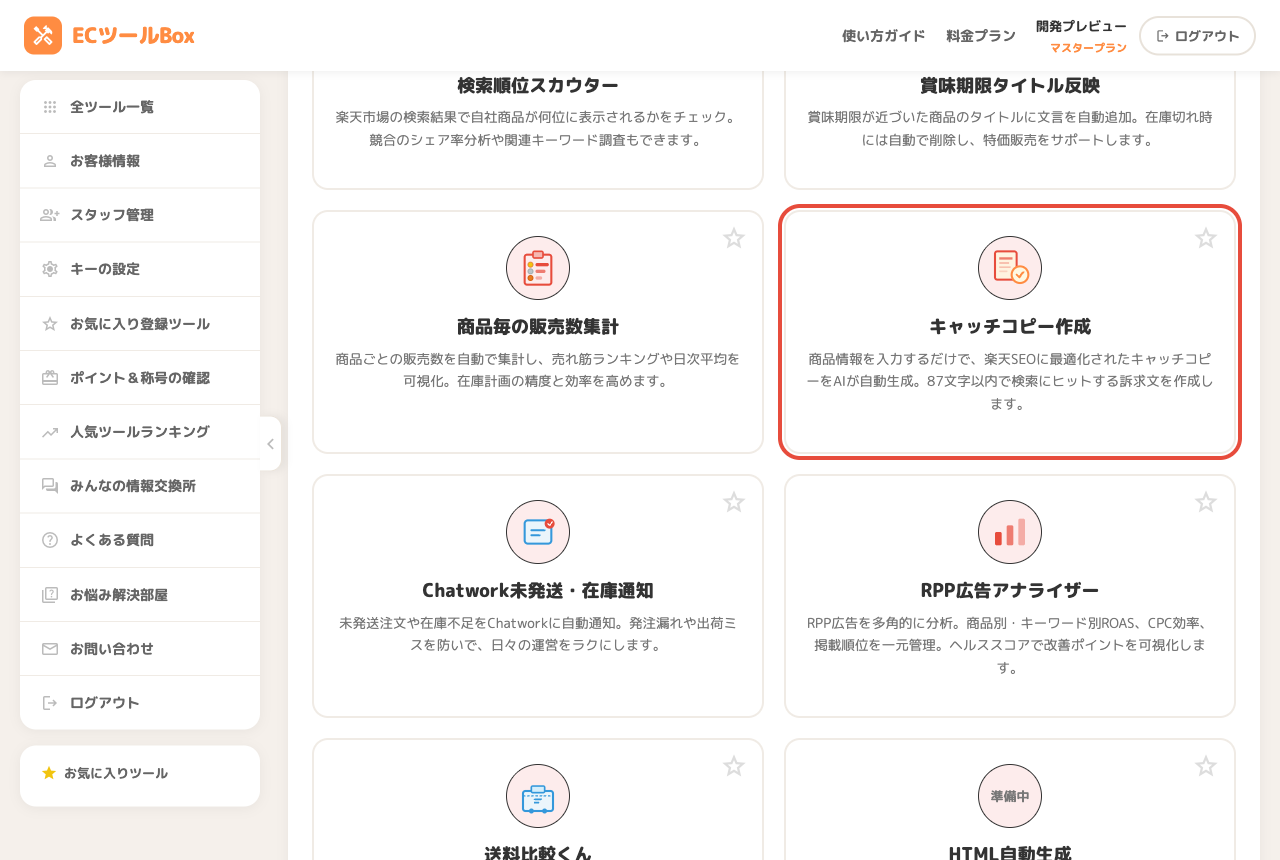Toggle favorite star on HTML自動生成 card
1280x860 pixels.
[1206, 766]
